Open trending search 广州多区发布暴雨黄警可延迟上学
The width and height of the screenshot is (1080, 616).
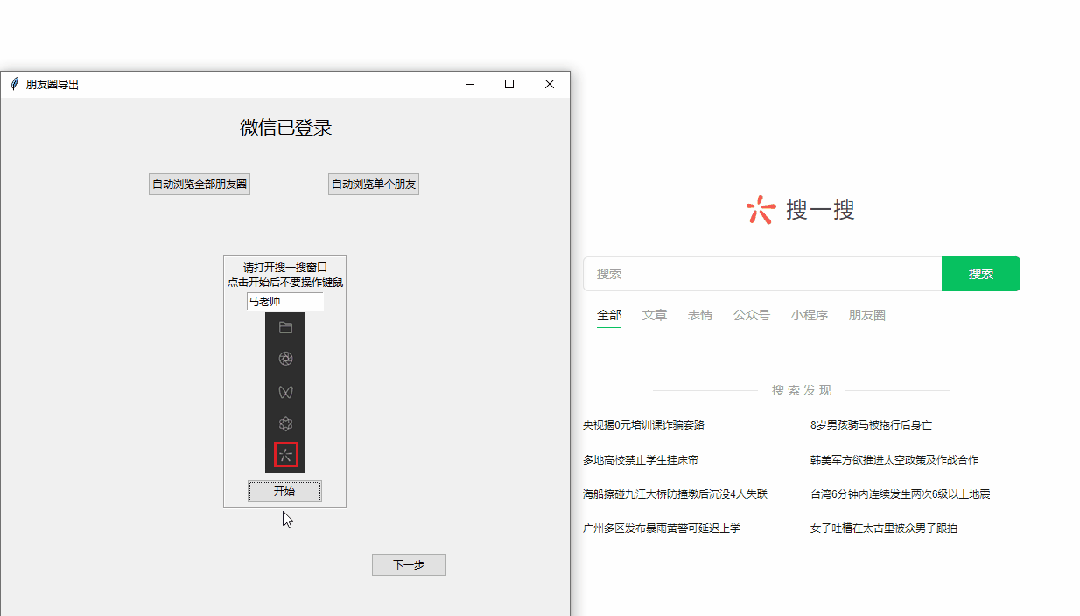[x=661, y=528]
